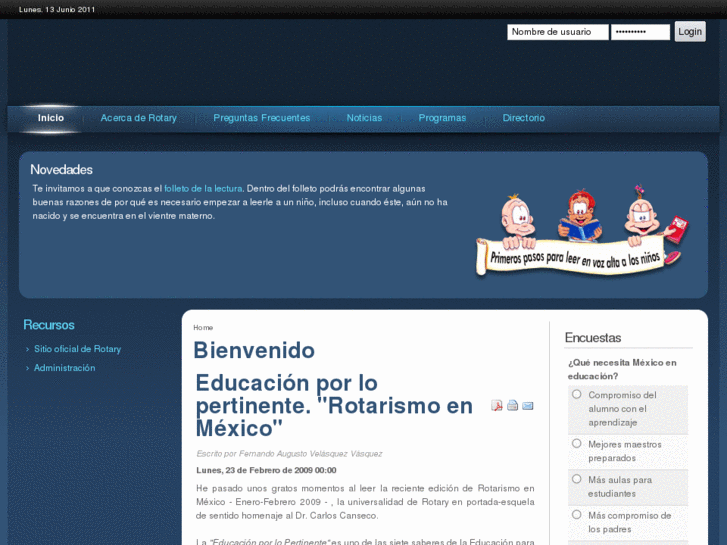This screenshot has height=545, width=727.
Task: Click the 'Bienvenido' page heading
Action: pyautogui.click(x=254, y=350)
